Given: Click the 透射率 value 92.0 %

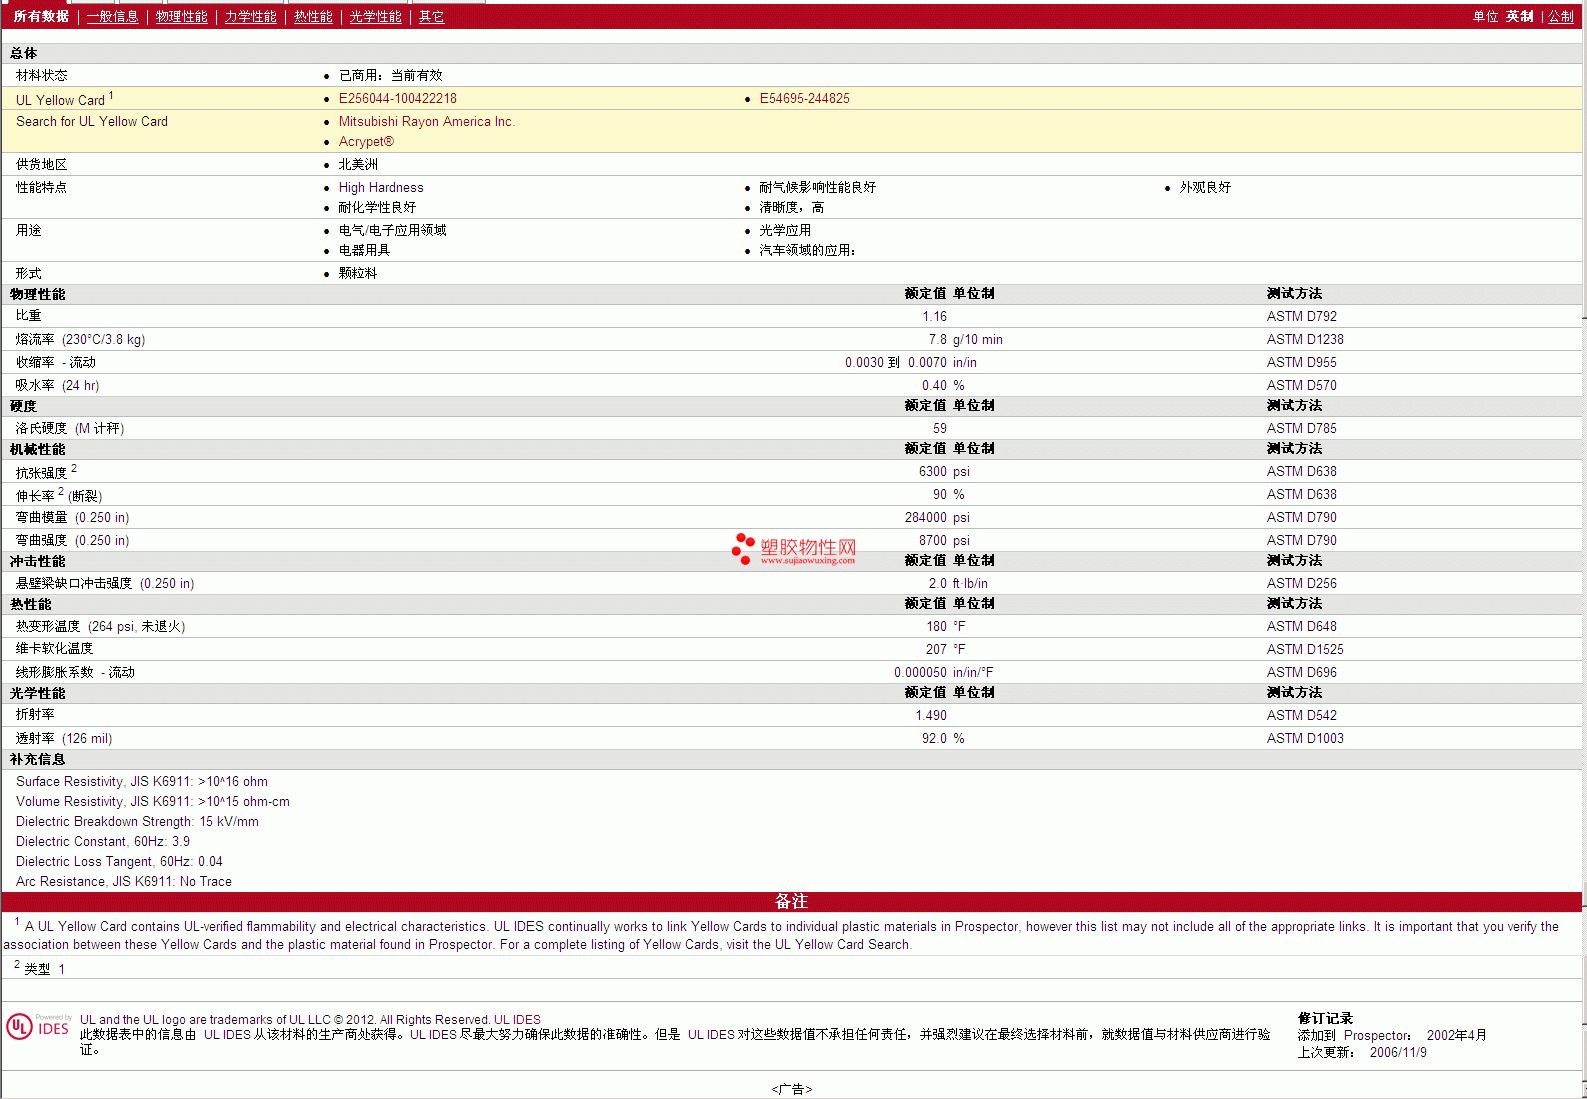Looking at the screenshot, I should click(x=943, y=739).
